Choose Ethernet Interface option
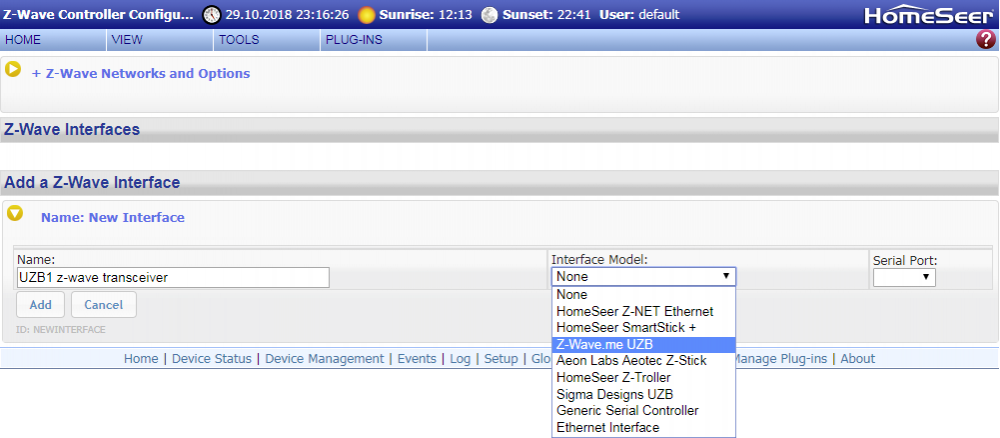The width and height of the screenshot is (1000, 438). pos(643,427)
